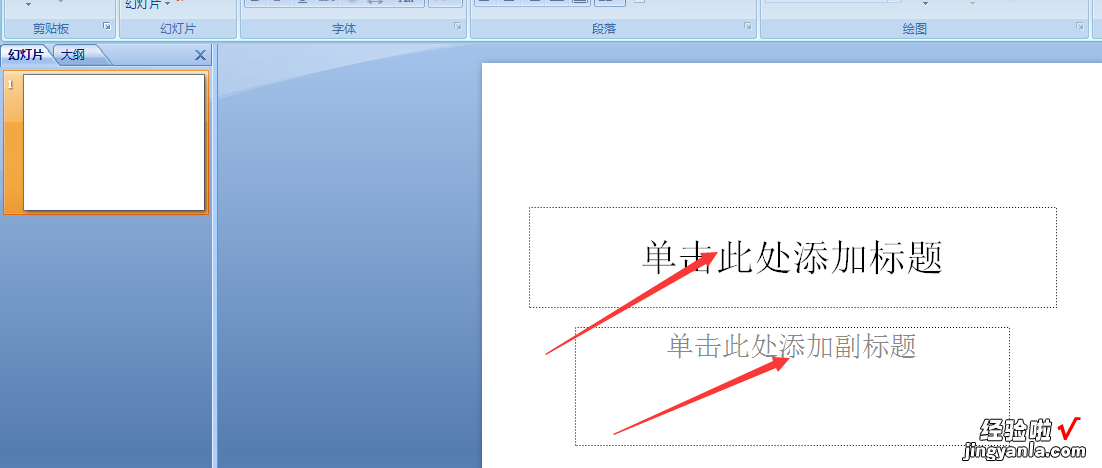Select slide 1 thumbnail
1102x468 pixels.
(114, 142)
